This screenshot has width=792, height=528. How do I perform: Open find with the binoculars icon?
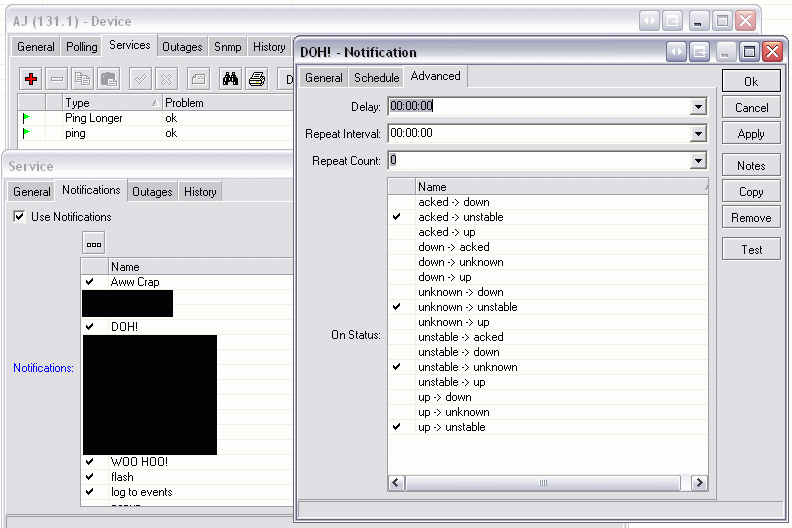(230, 79)
